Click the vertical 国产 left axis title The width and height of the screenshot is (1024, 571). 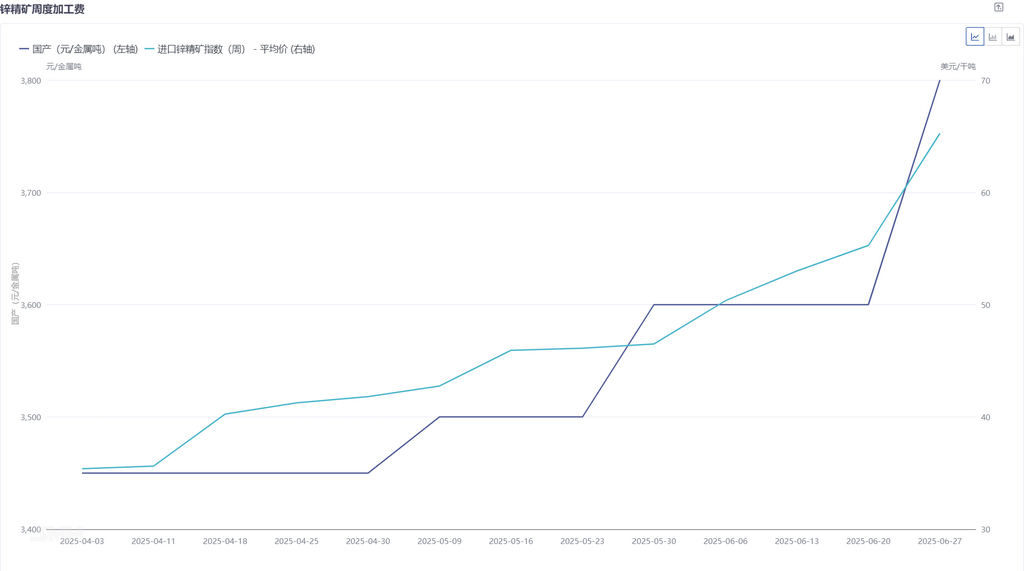tap(15, 294)
